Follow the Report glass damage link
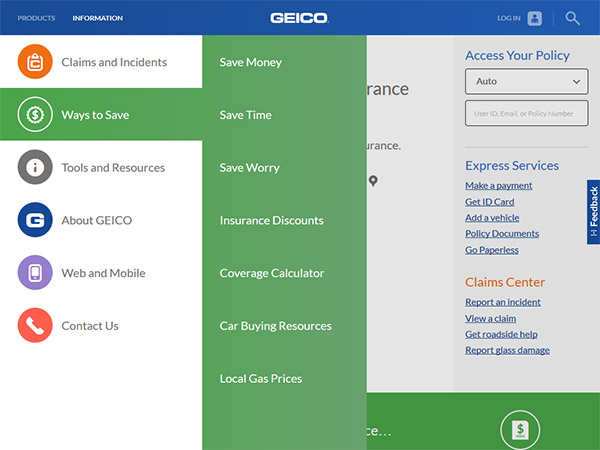600x450 pixels. coord(507,350)
